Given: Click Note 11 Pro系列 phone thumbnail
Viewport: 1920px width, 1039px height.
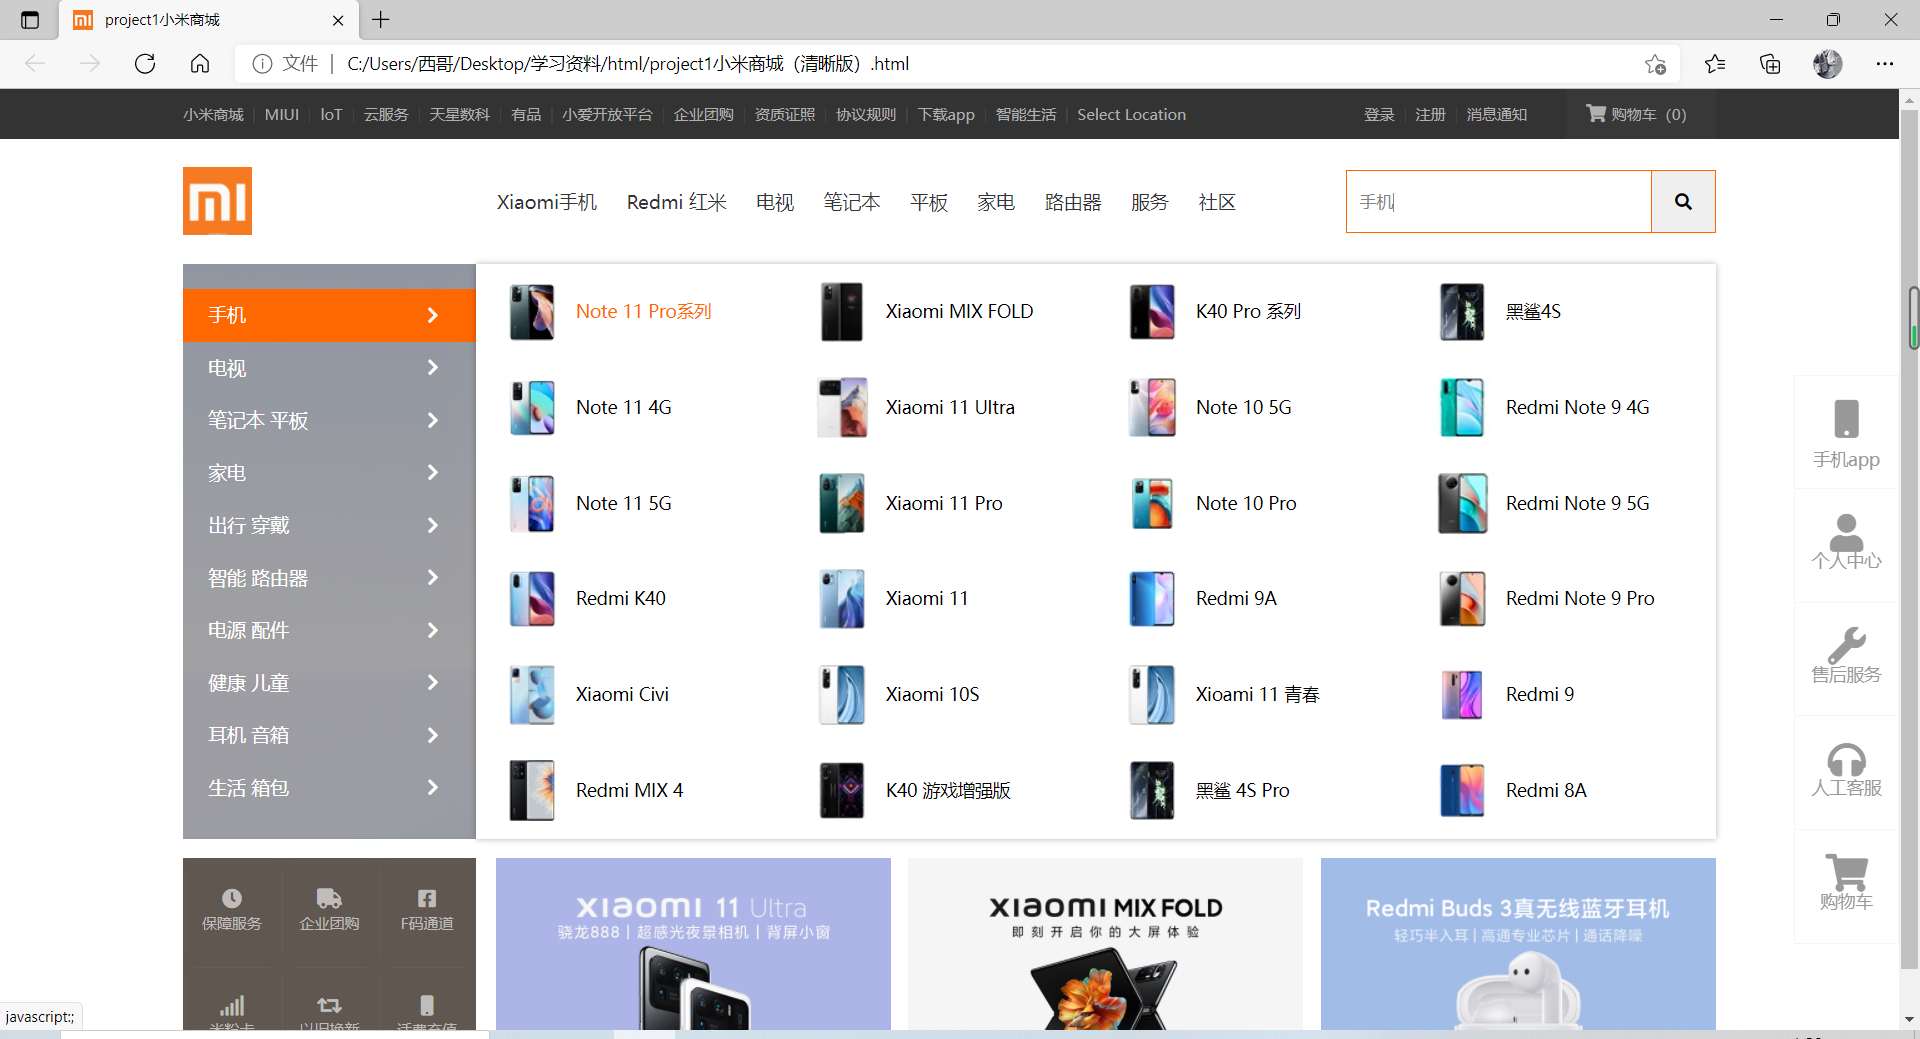Looking at the screenshot, I should click(532, 312).
